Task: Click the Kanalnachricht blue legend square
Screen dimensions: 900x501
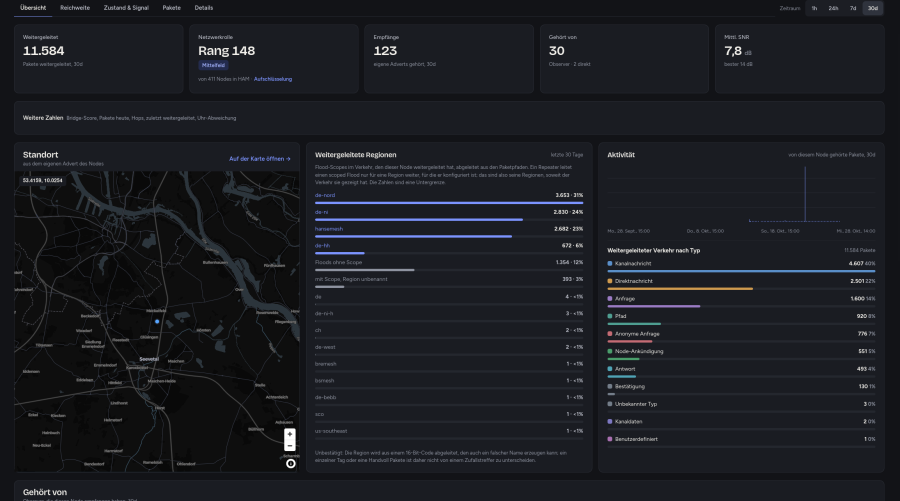Action: coord(610,263)
